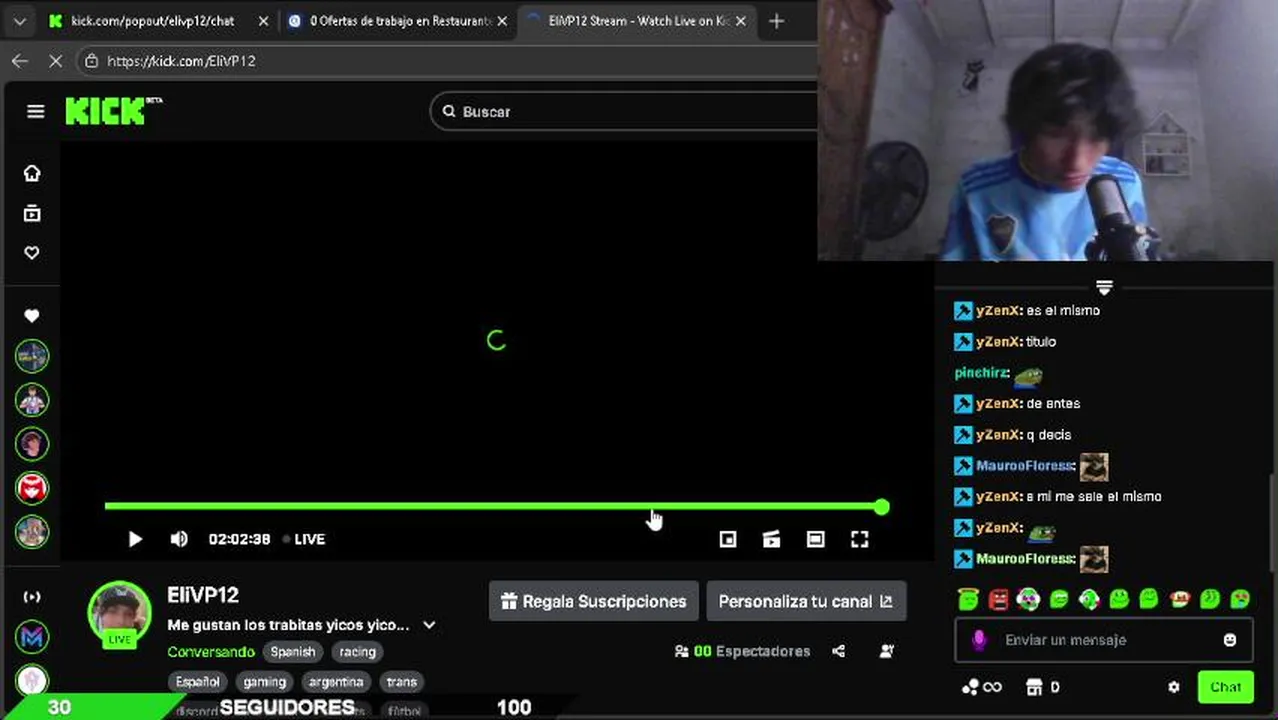The height and width of the screenshot is (720, 1278).
Task: Open the recommended channel with the M logo
Action: pyautogui.click(x=32, y=637)
